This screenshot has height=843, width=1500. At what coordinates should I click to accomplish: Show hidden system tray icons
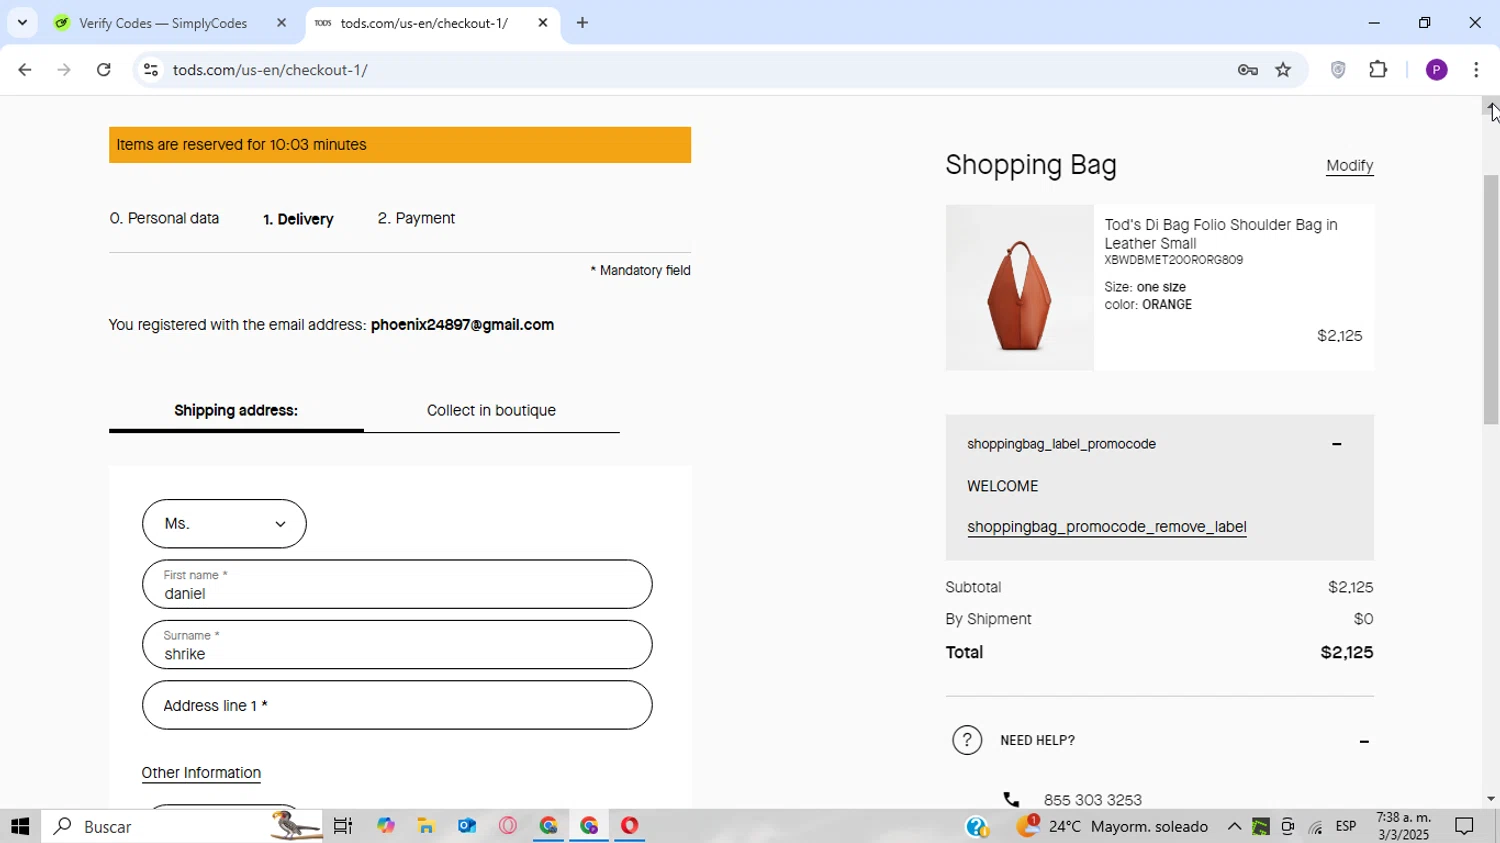point(1234,827)
